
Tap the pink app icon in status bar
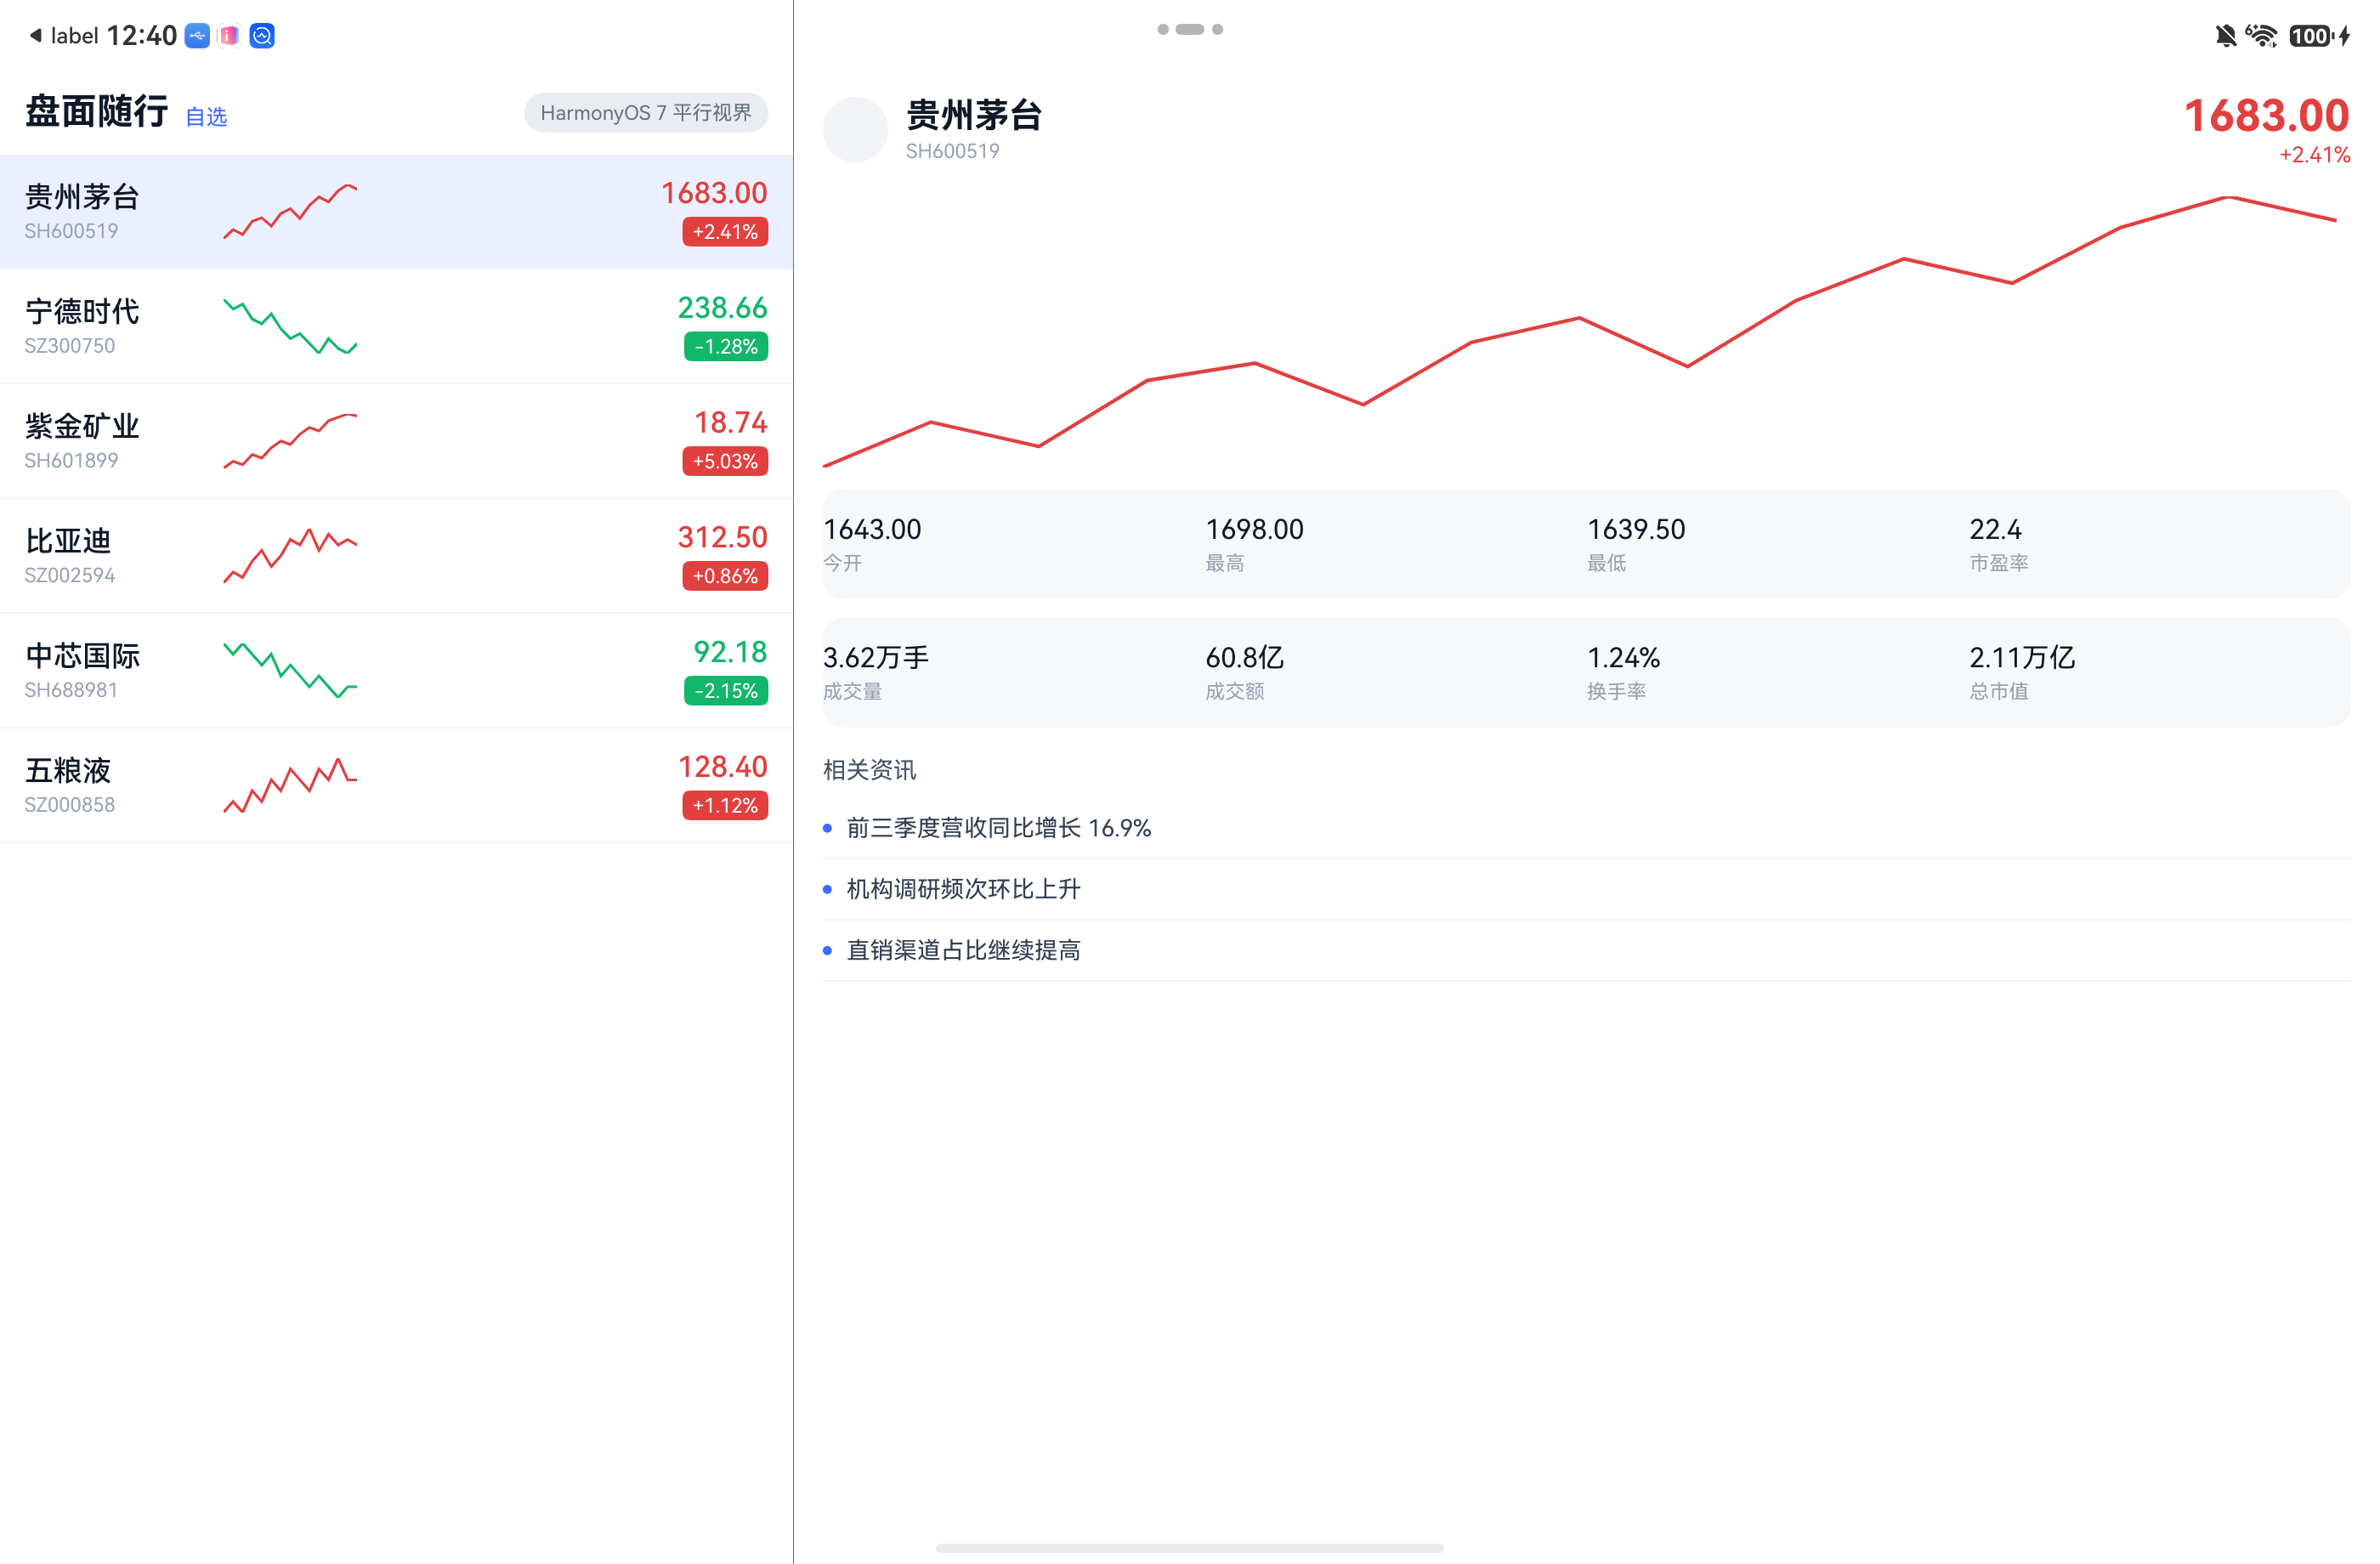(x=229, y=36)
